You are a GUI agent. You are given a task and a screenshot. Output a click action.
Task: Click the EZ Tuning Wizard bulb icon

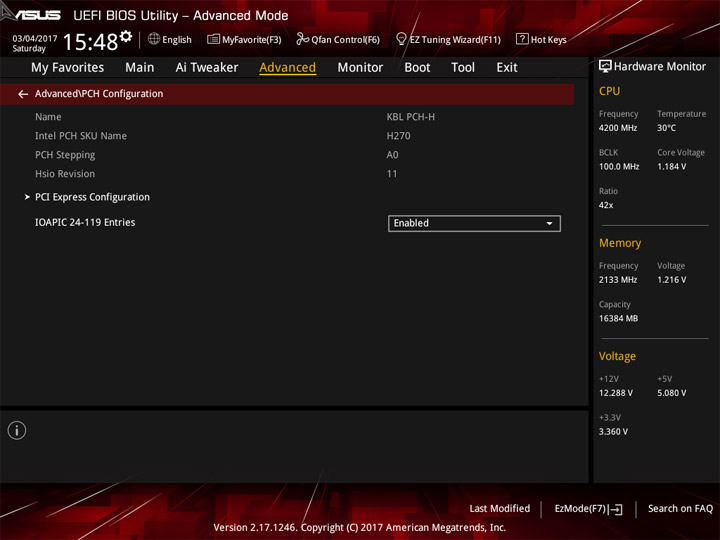click(x=401, y=39)
